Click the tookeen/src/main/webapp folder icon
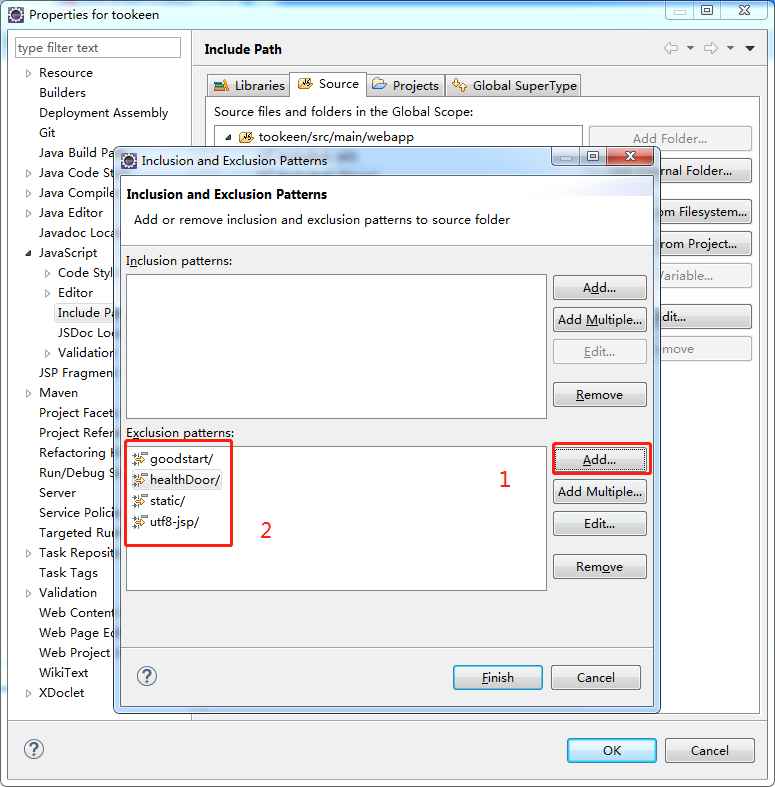The width and height of the screenshot is (775, 787). (x=246, y=137)
